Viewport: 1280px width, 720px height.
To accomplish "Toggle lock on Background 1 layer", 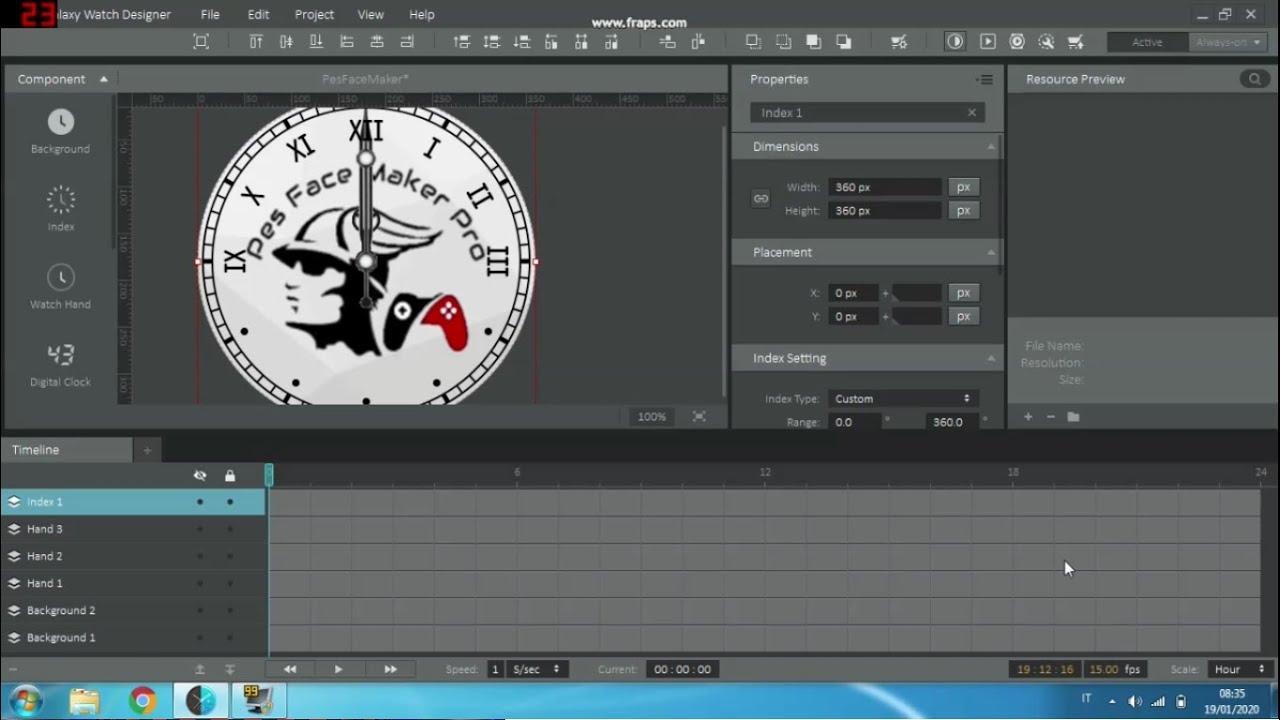I will point(230,637).
